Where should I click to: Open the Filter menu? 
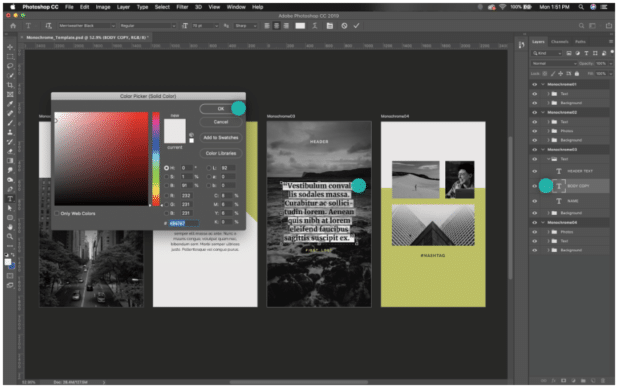tap(182, 7)
